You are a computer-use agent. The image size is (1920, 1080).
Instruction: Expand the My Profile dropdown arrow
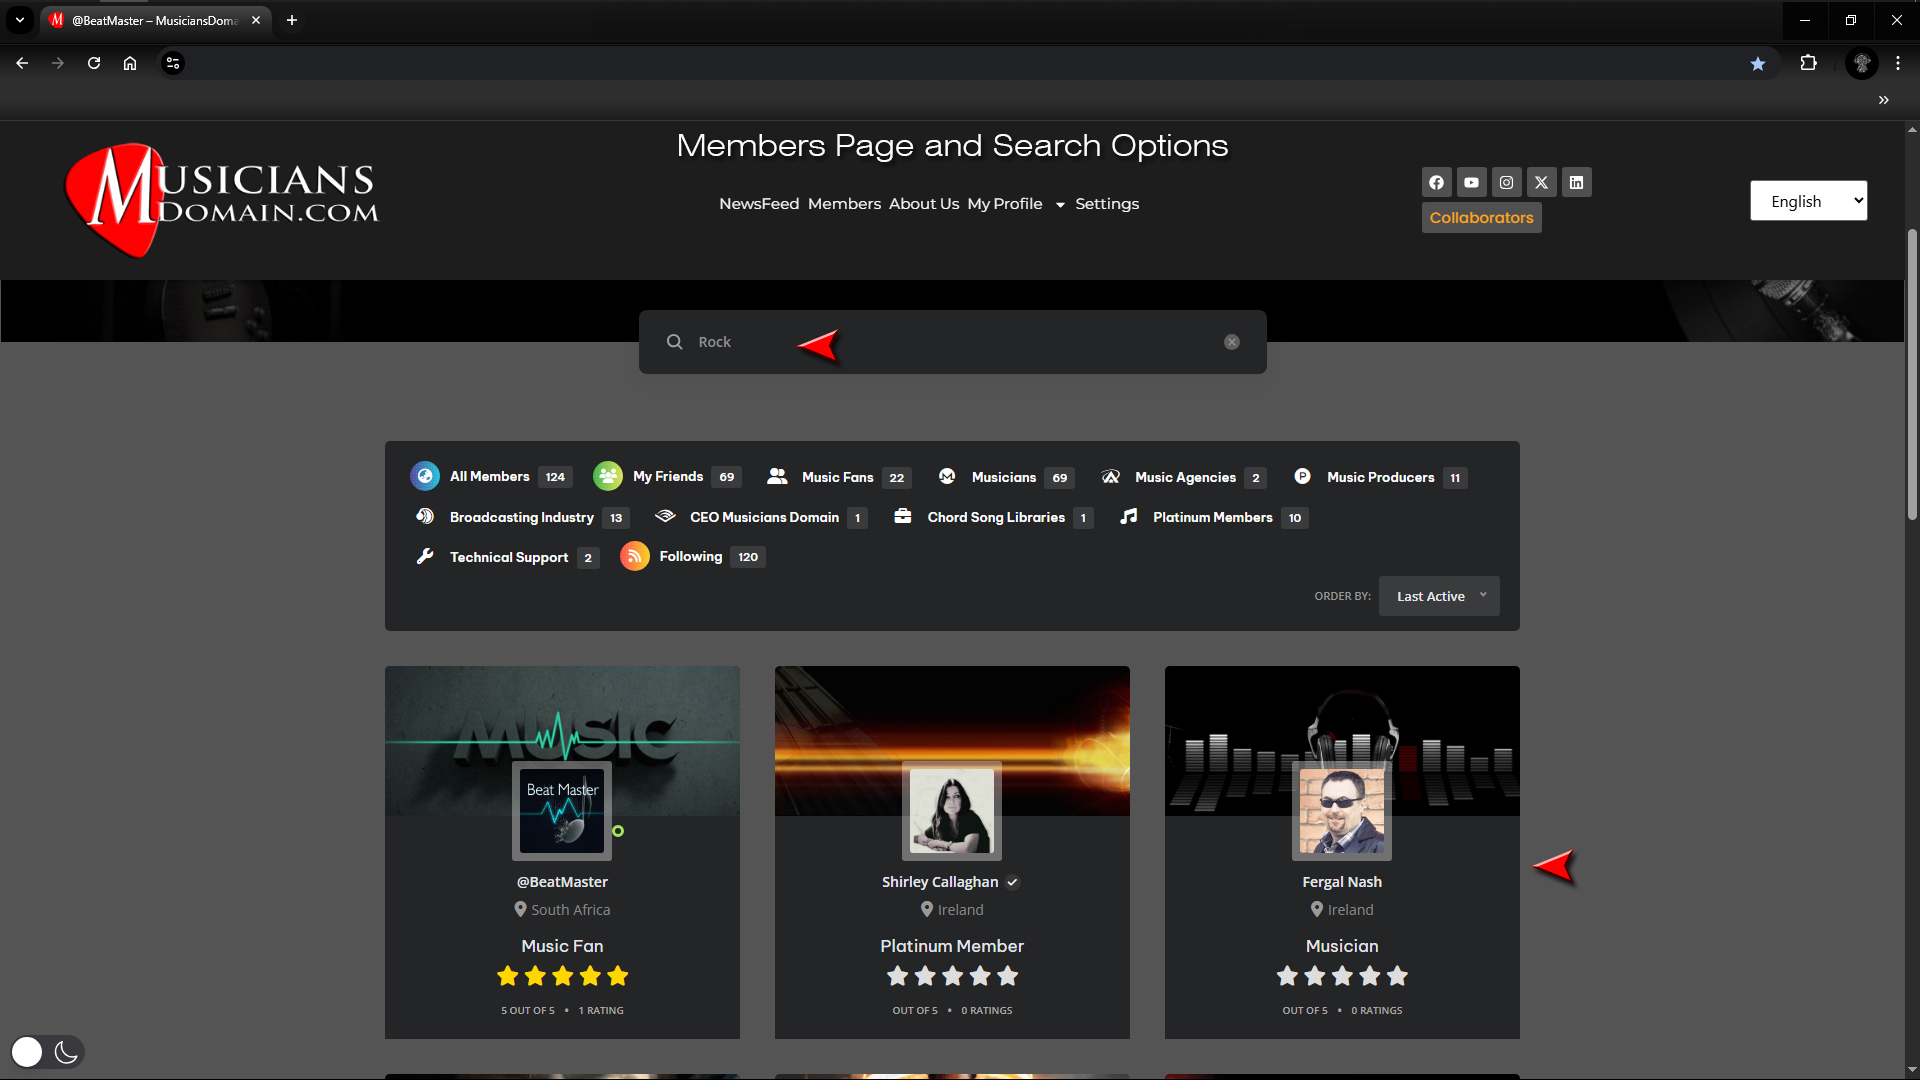coord(1060,205)
